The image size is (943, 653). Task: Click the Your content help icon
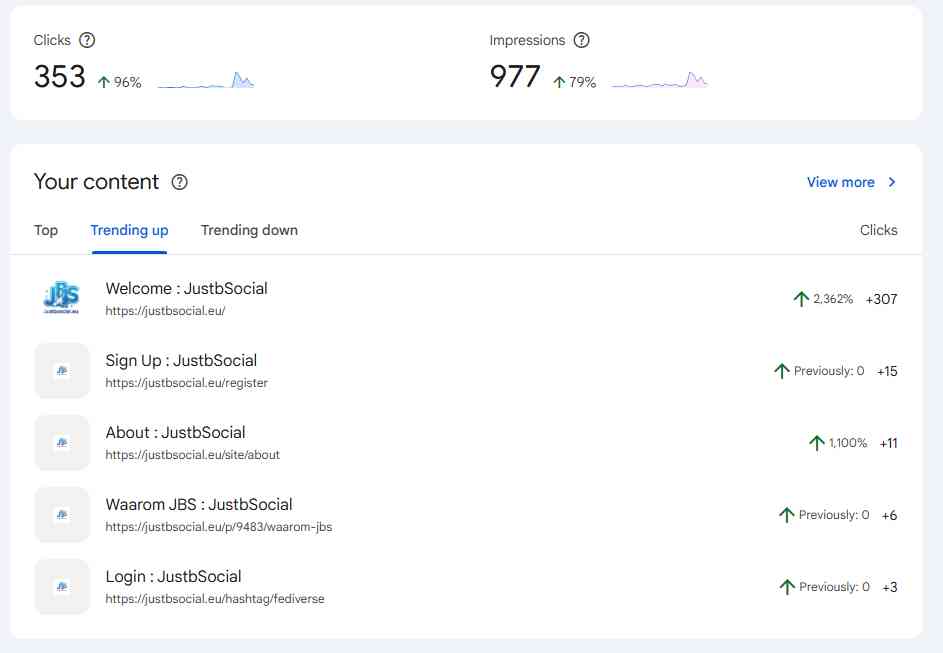pyautogui.click(x=180, y=182)
